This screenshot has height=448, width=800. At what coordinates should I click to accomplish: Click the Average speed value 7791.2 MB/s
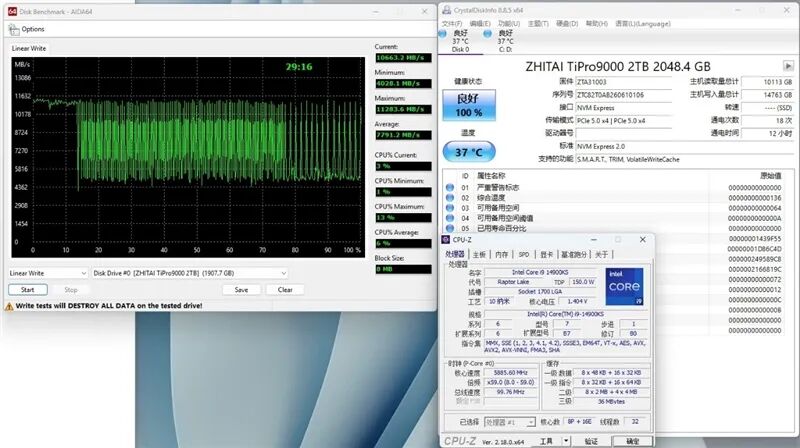pos(403,135)
